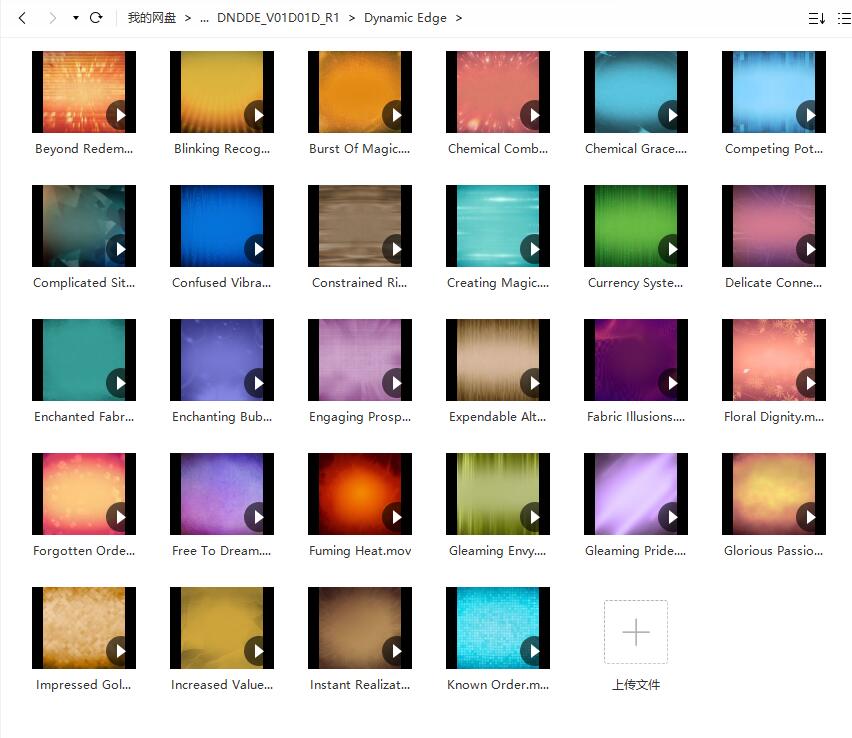Switch to list view mode
Image resolution: width=852 pixels, height=738 pixels.
(x=844, y=18)
